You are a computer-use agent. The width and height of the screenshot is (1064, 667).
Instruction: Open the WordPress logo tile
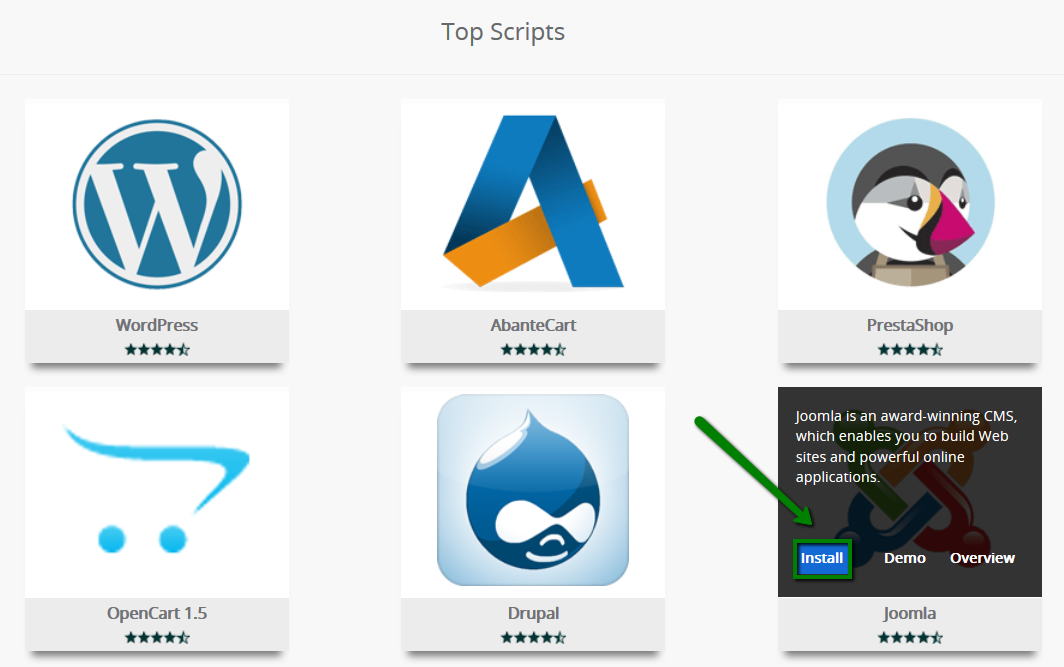click(x=157, y=204)
